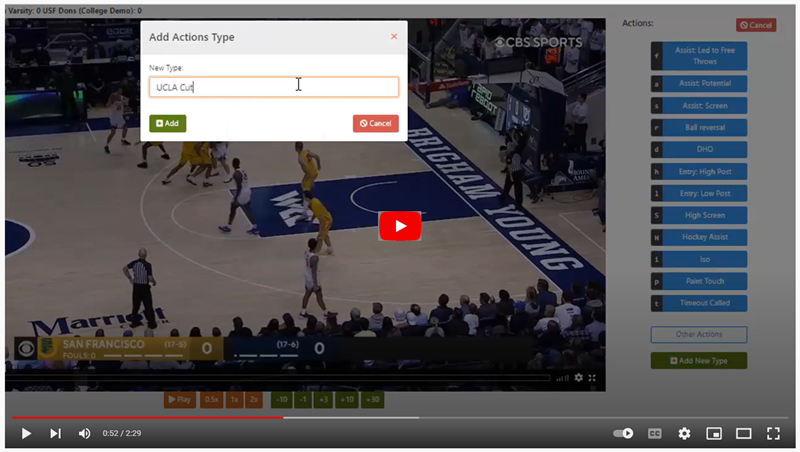Toggle closed captions
The image size is (800, 452).
(x=655, y=433)
